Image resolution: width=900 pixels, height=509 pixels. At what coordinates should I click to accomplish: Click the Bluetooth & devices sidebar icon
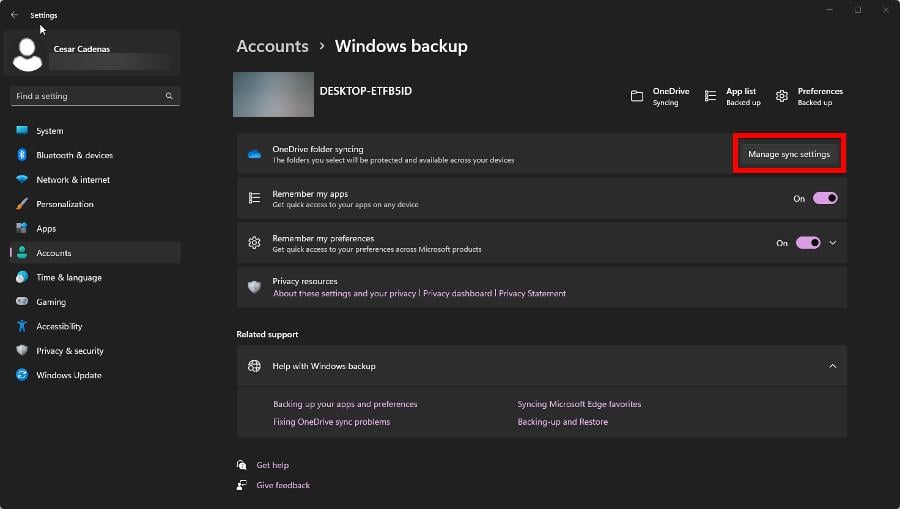[x=22, y=155]
